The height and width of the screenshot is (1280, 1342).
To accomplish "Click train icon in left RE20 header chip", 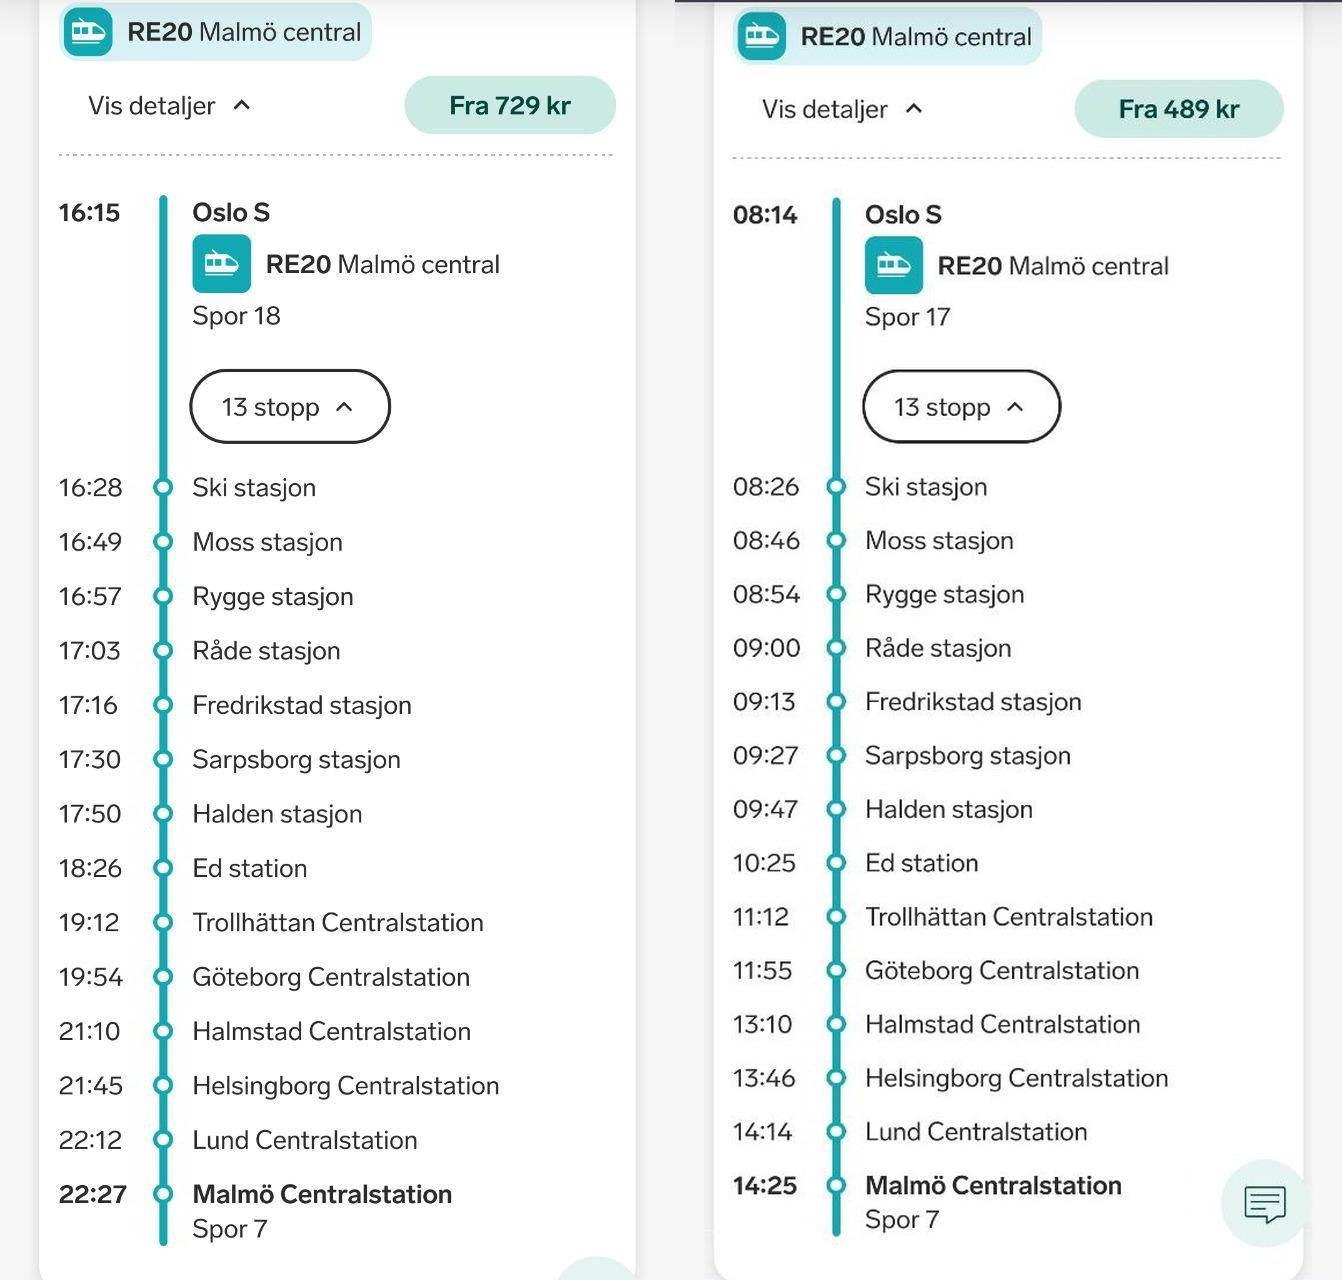I will click(x=88, y=32).
